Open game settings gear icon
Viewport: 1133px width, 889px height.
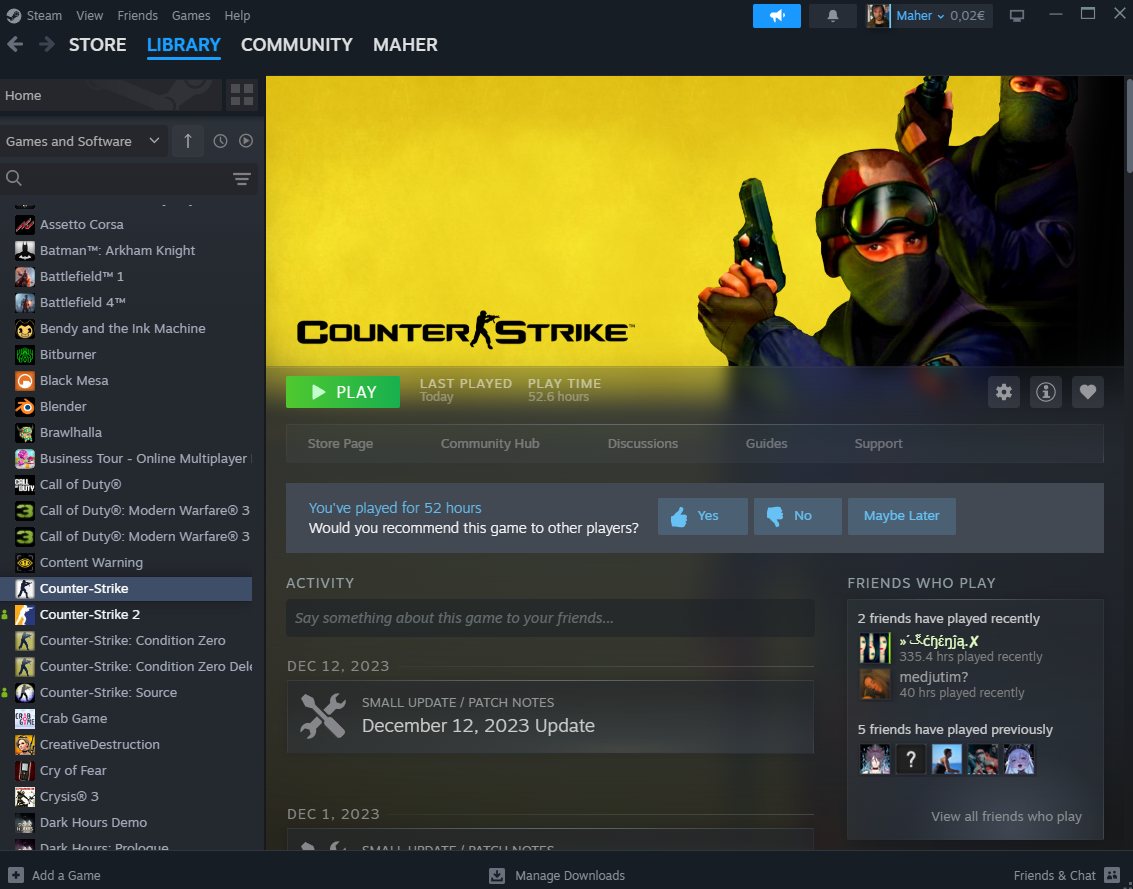(x=1004, y=392)
